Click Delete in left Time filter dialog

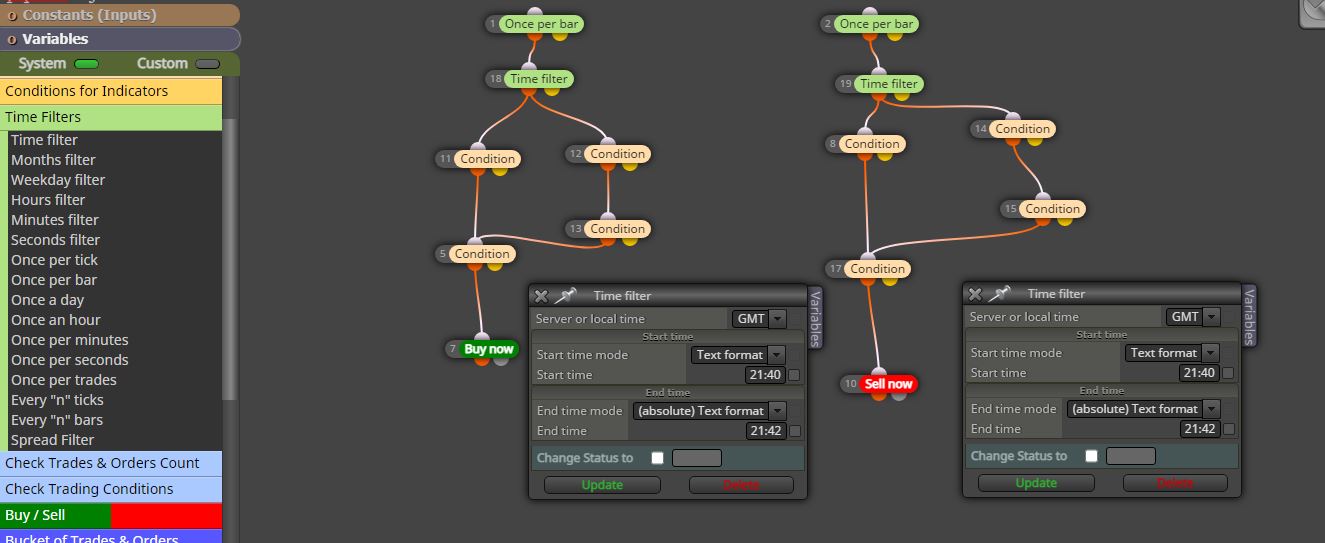click(x=741, y=485)
